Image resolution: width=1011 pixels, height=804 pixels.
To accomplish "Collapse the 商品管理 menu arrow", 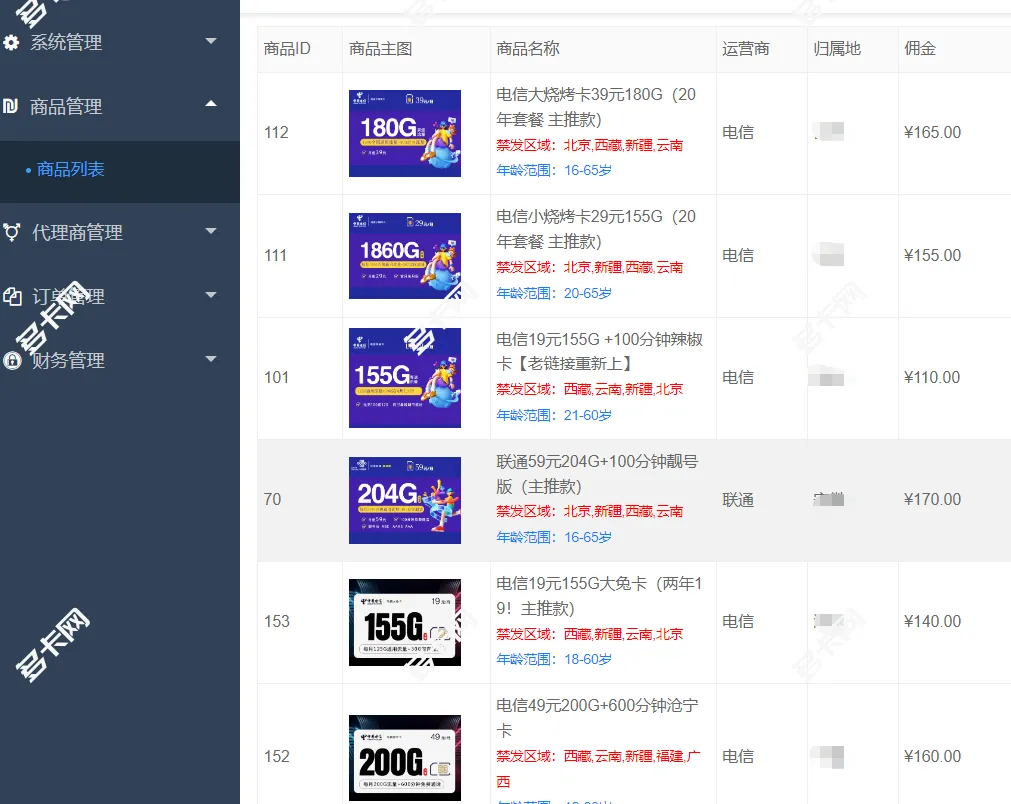I will (x=211, y=104).
